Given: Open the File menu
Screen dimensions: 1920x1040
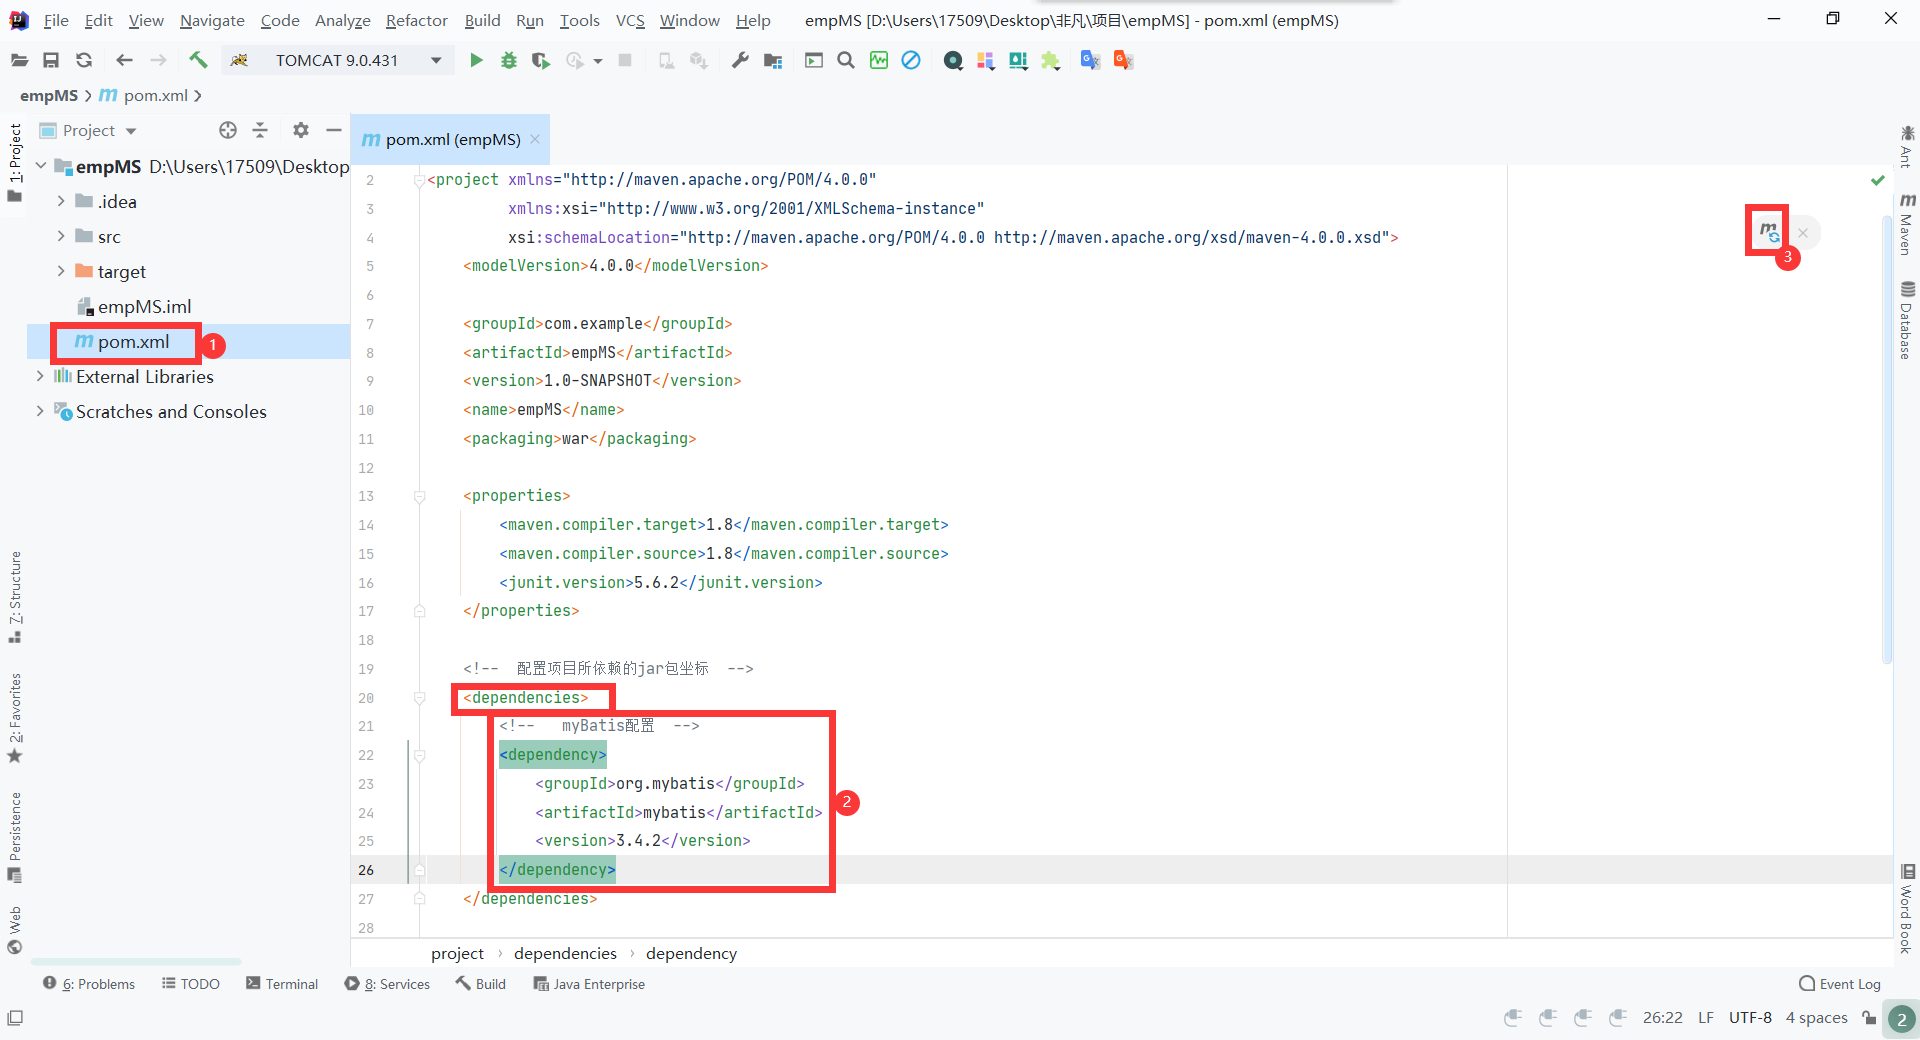Looking at the screenshot, I should (x=56, y=20).
